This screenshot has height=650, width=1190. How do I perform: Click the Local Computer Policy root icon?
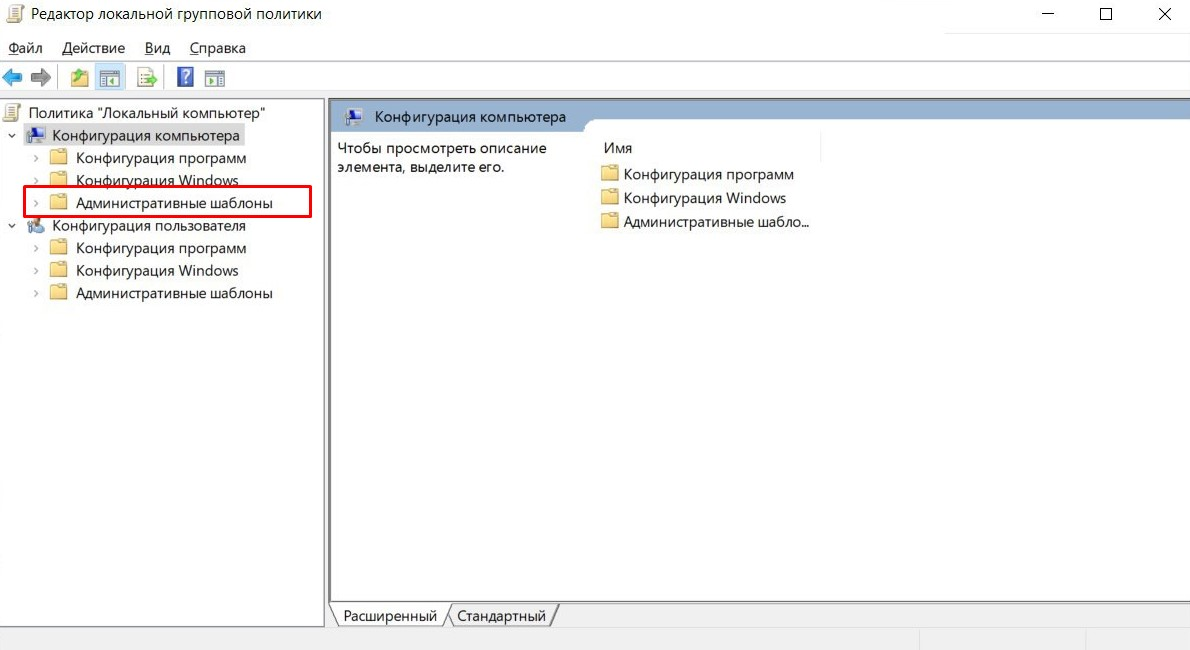tap(12, 113)
